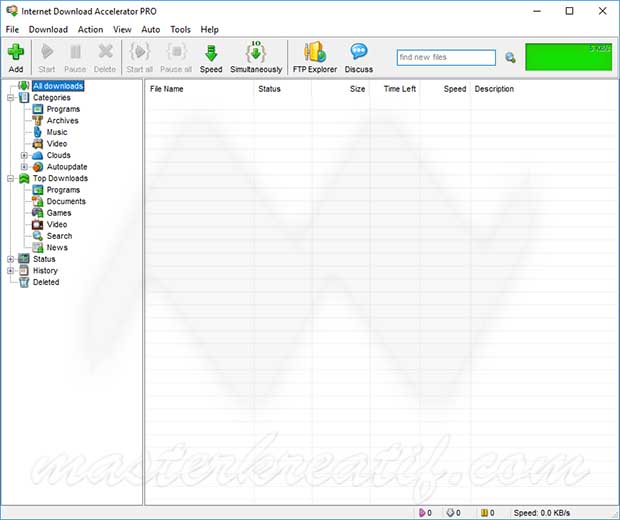Open the Tools menu

click(180, 29)
